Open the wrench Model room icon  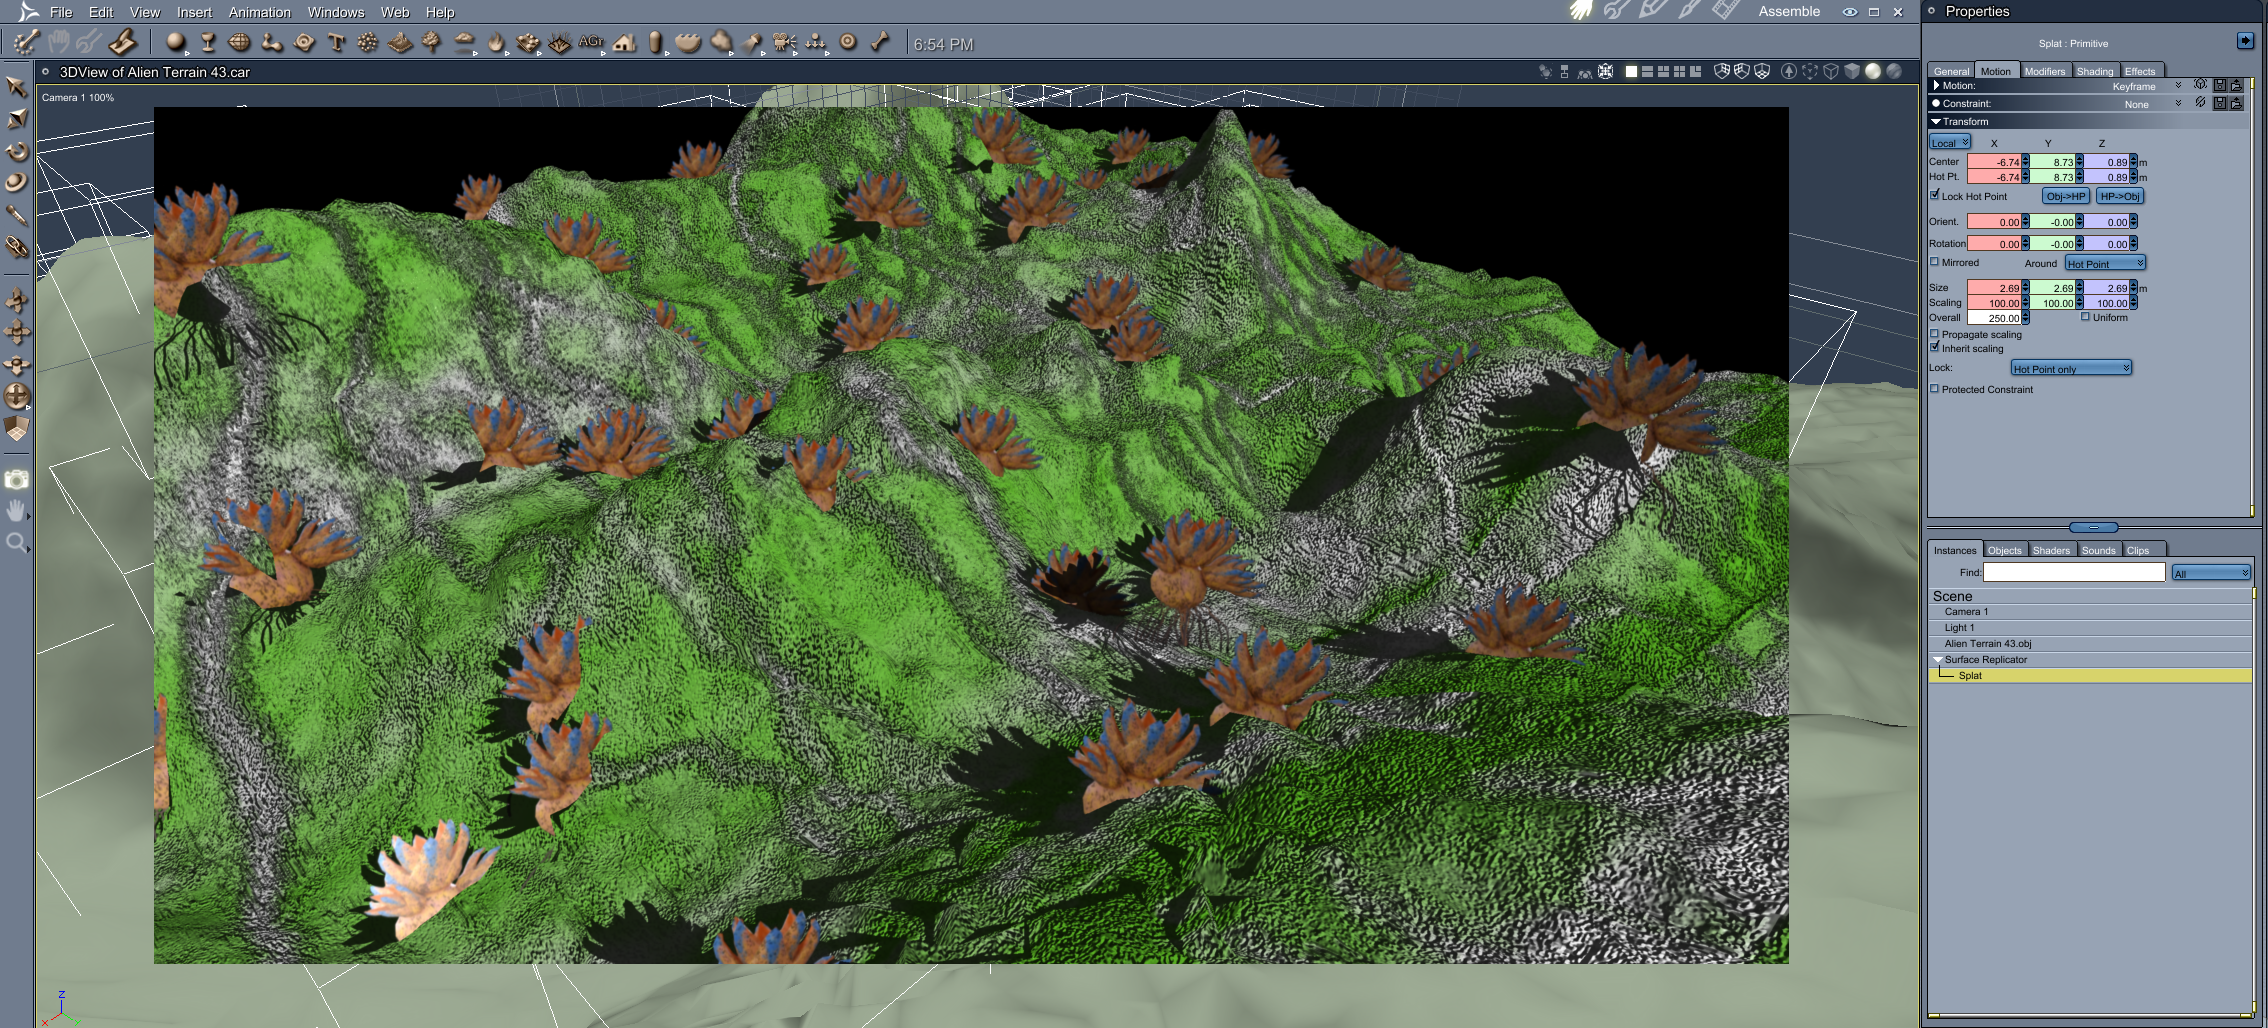tap(1617, 11)
